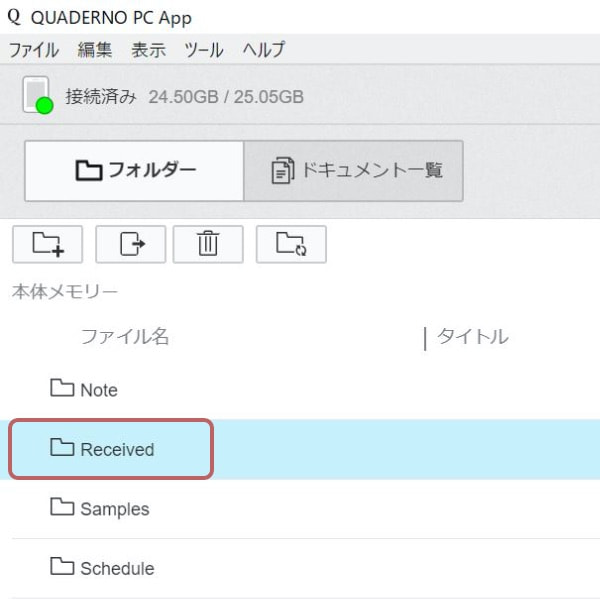Click the Samples folder icon
The width and height of the screenshot is (600, 600).
coord(63,507)
